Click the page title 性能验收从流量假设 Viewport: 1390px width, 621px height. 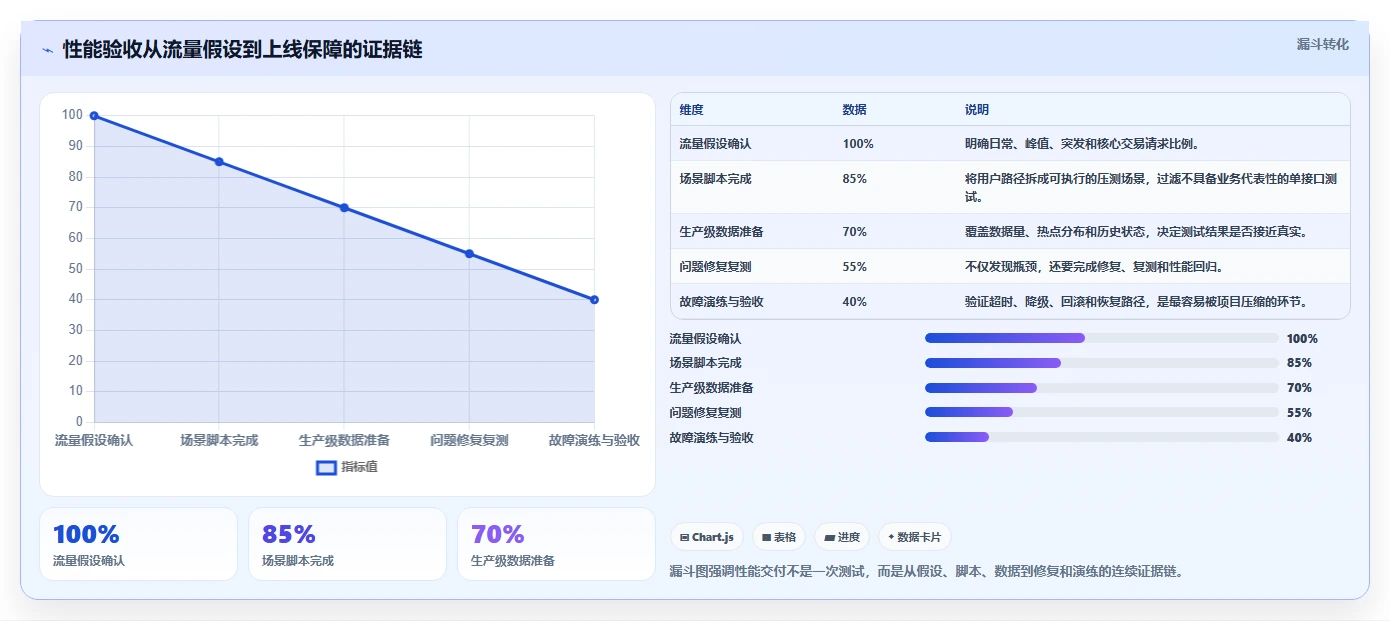pos(242,49)
